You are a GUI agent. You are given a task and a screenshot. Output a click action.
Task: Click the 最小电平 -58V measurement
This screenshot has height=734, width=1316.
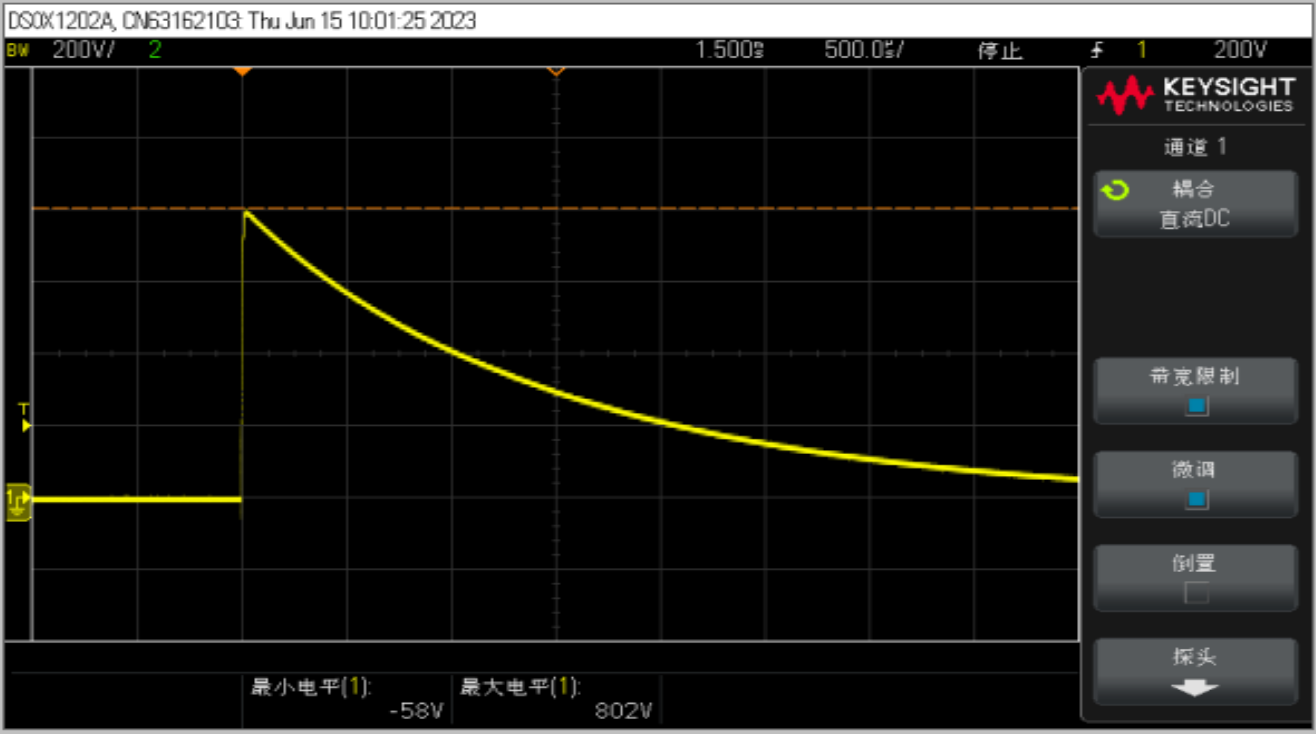(346, 699)
